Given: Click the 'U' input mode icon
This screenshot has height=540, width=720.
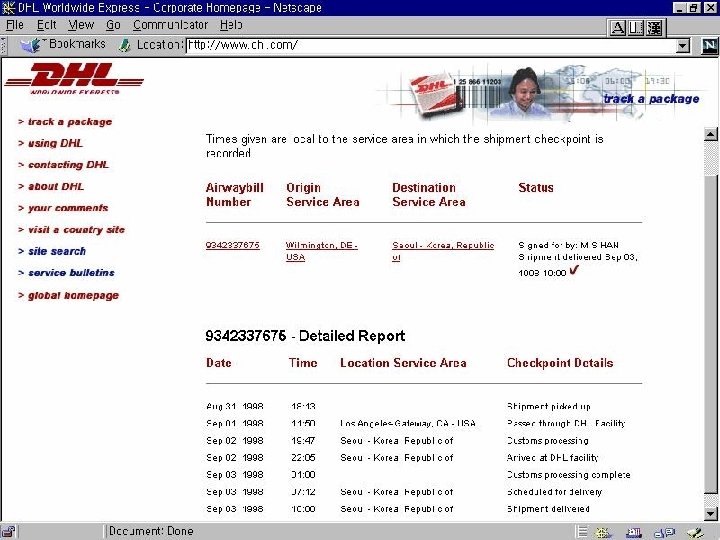Looking at the screenshot, I should tap(636, 28).
